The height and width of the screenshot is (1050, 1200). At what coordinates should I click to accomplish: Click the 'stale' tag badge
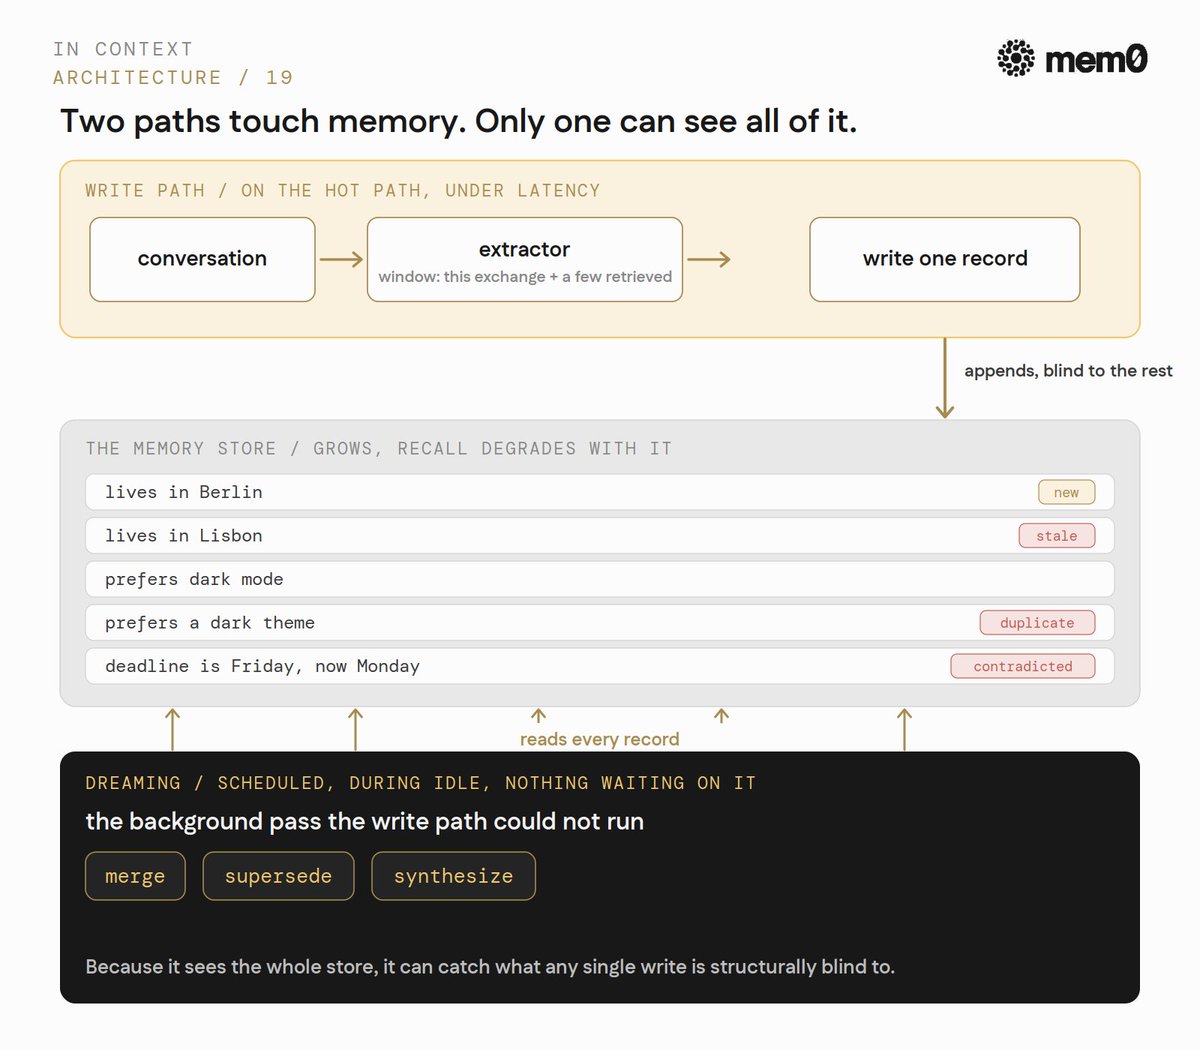pos(1057,536)
